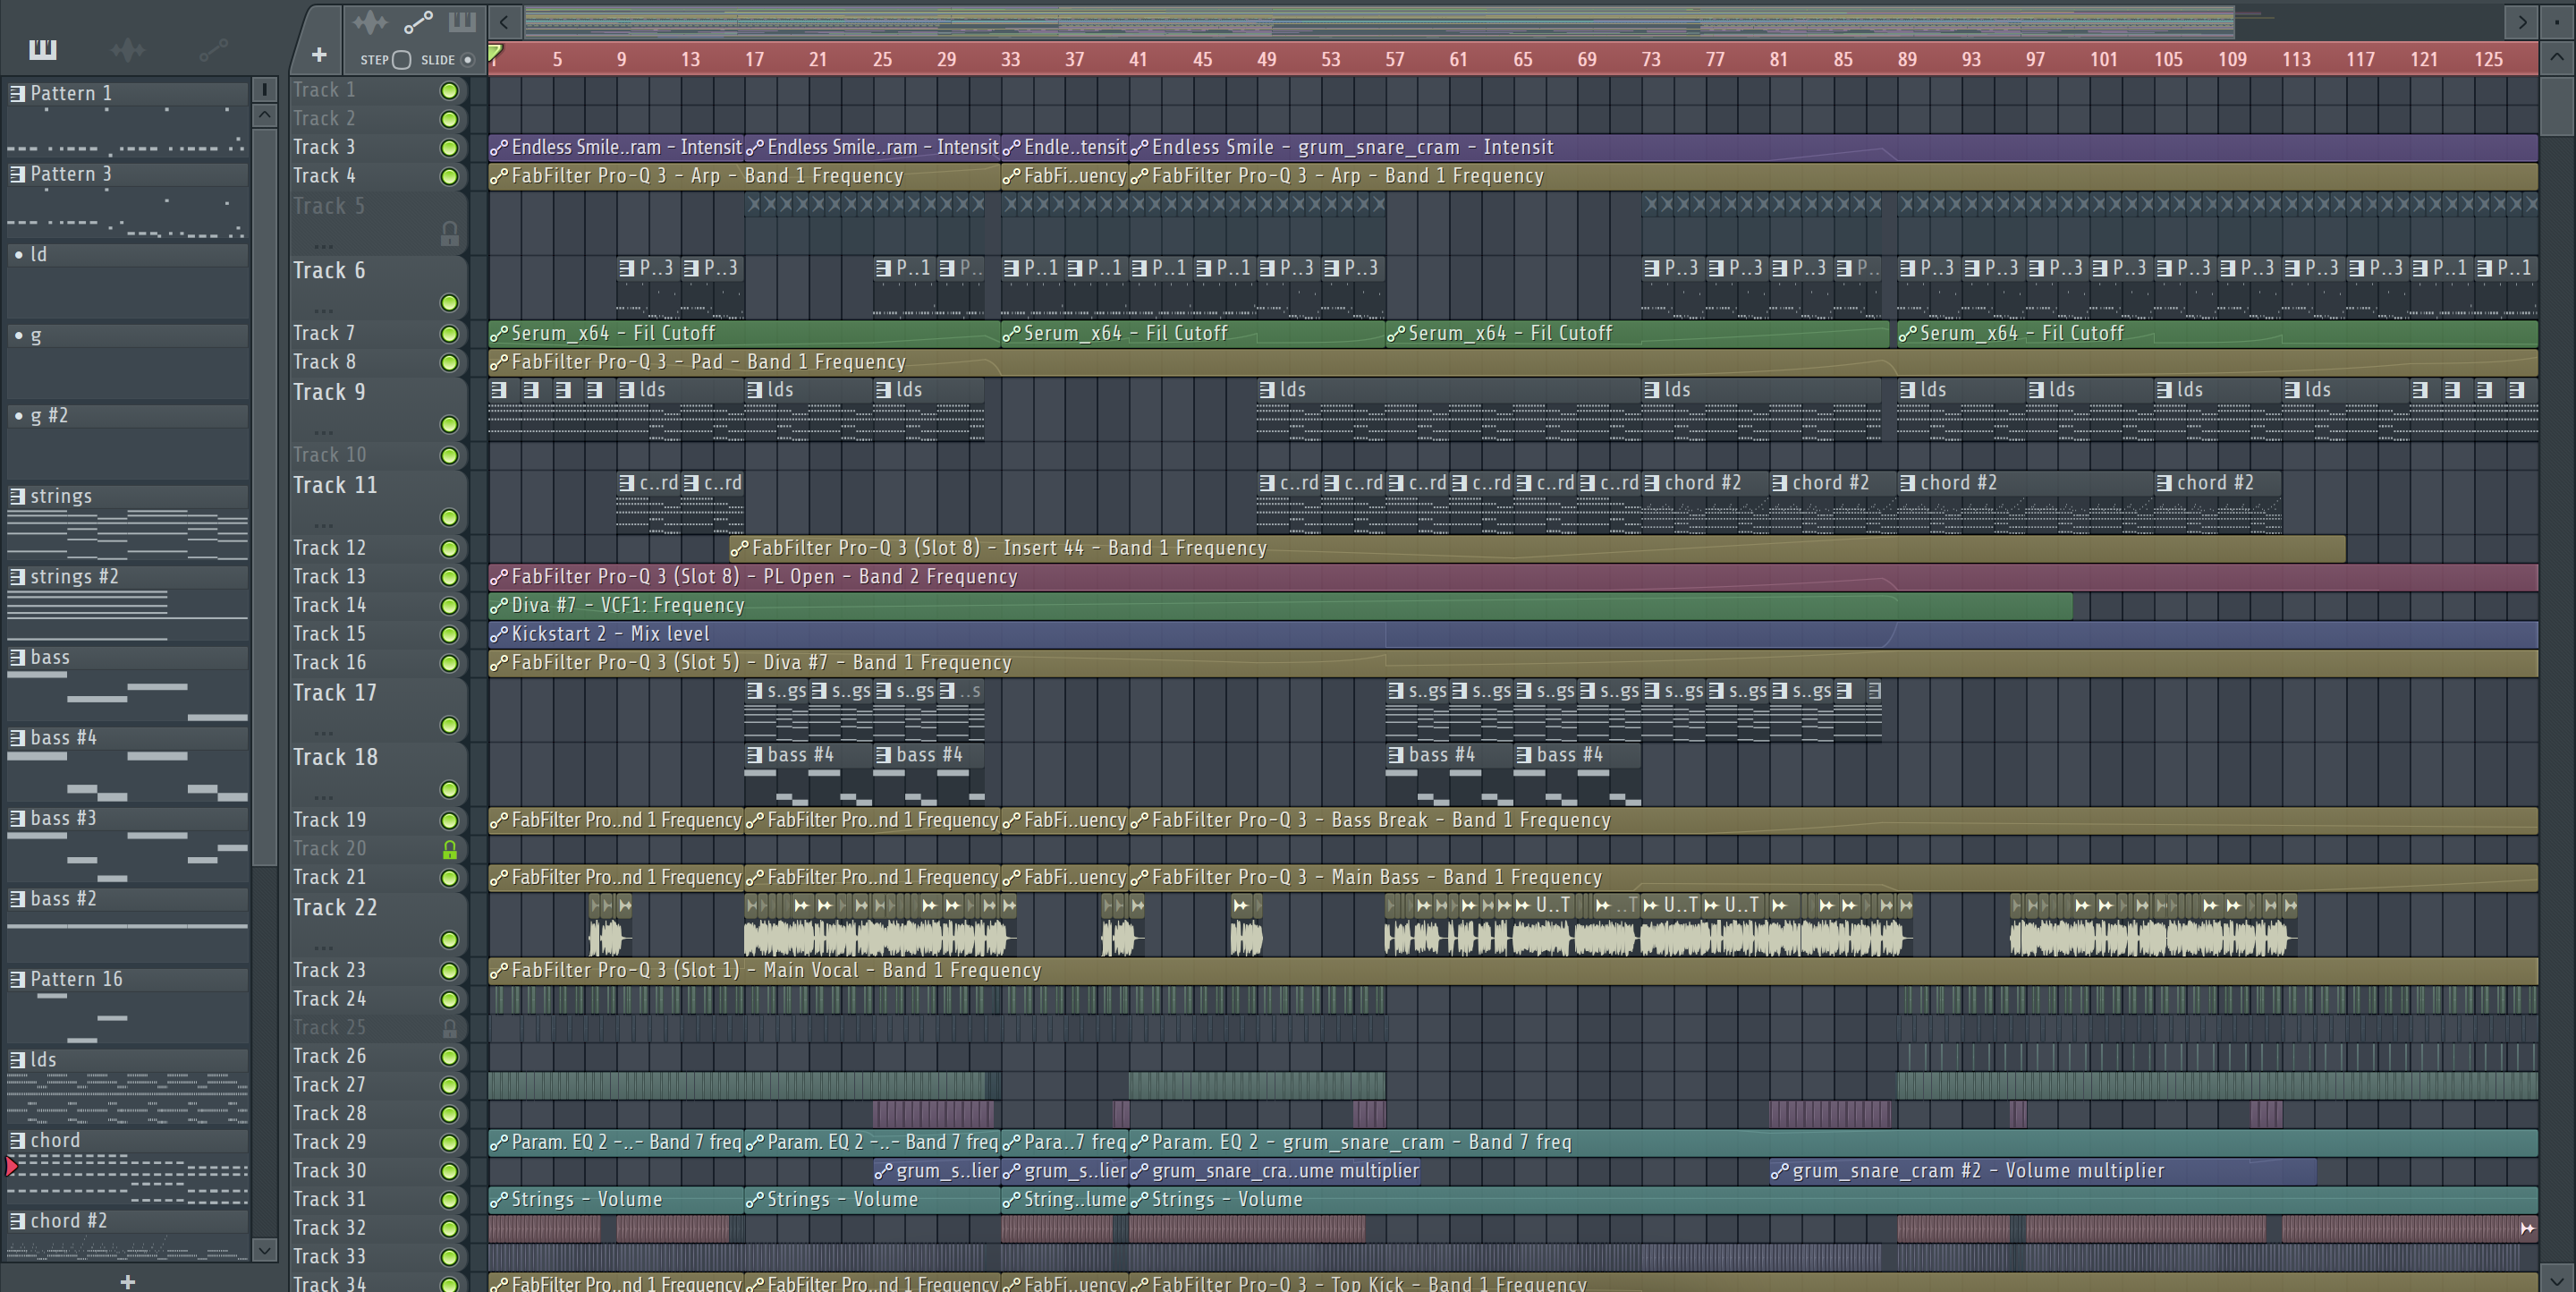2576x1292 pixels.
Task: Click the lock on Track 20
Action: tap(449, 849)
